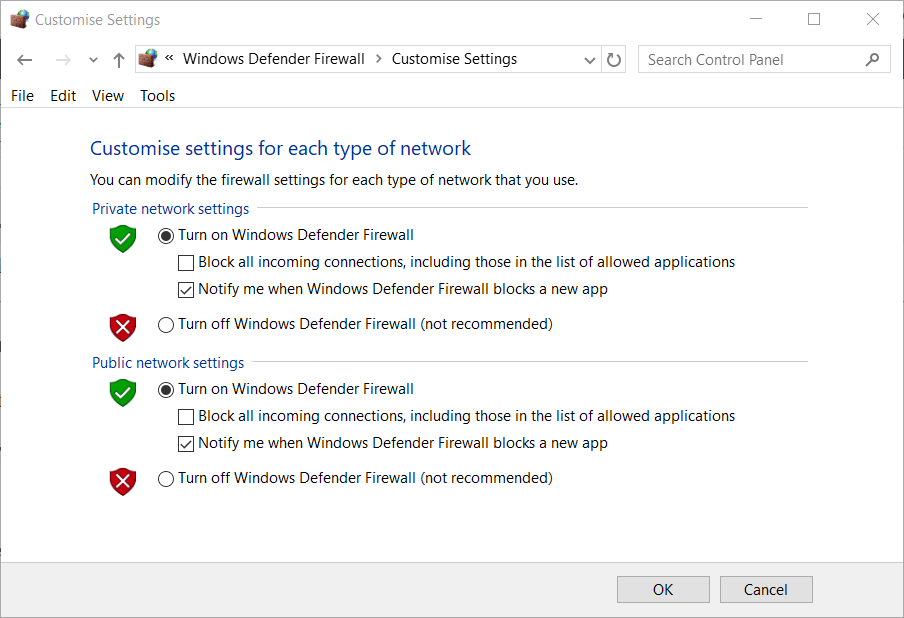Open the Tools menu
This screenshot has width=904, height=618.
point(157,96)
